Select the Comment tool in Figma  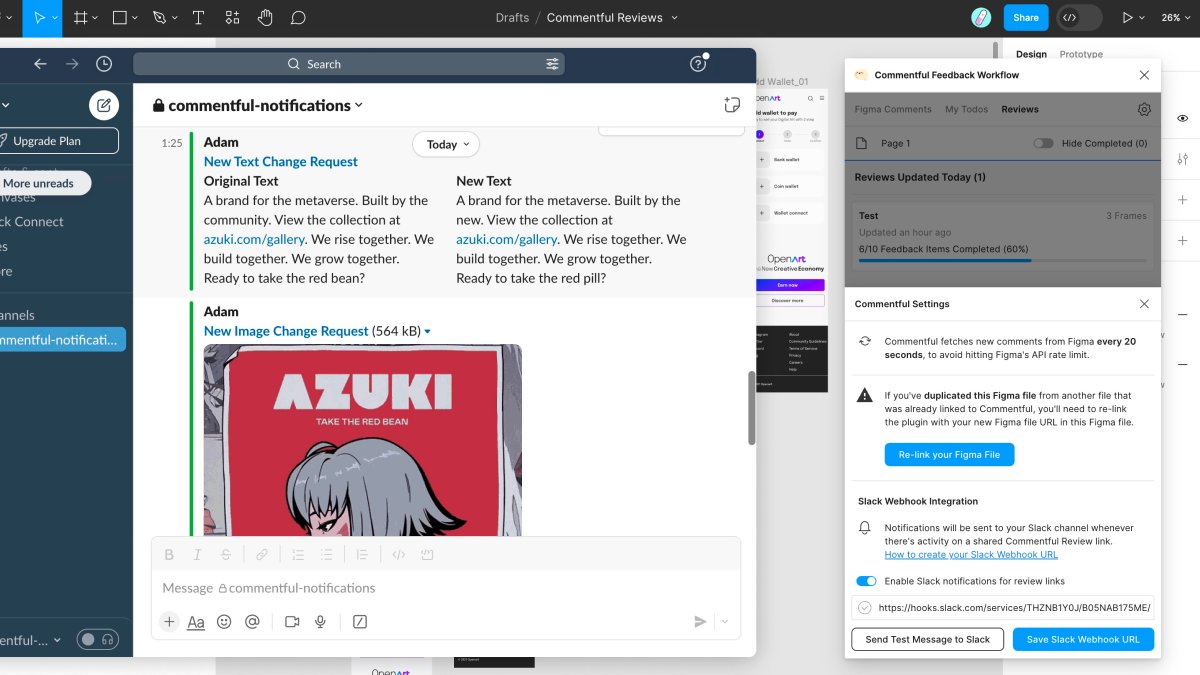298,18
